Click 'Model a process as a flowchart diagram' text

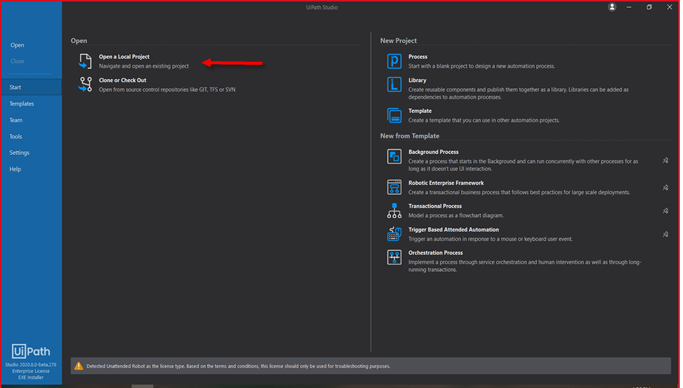456,216
